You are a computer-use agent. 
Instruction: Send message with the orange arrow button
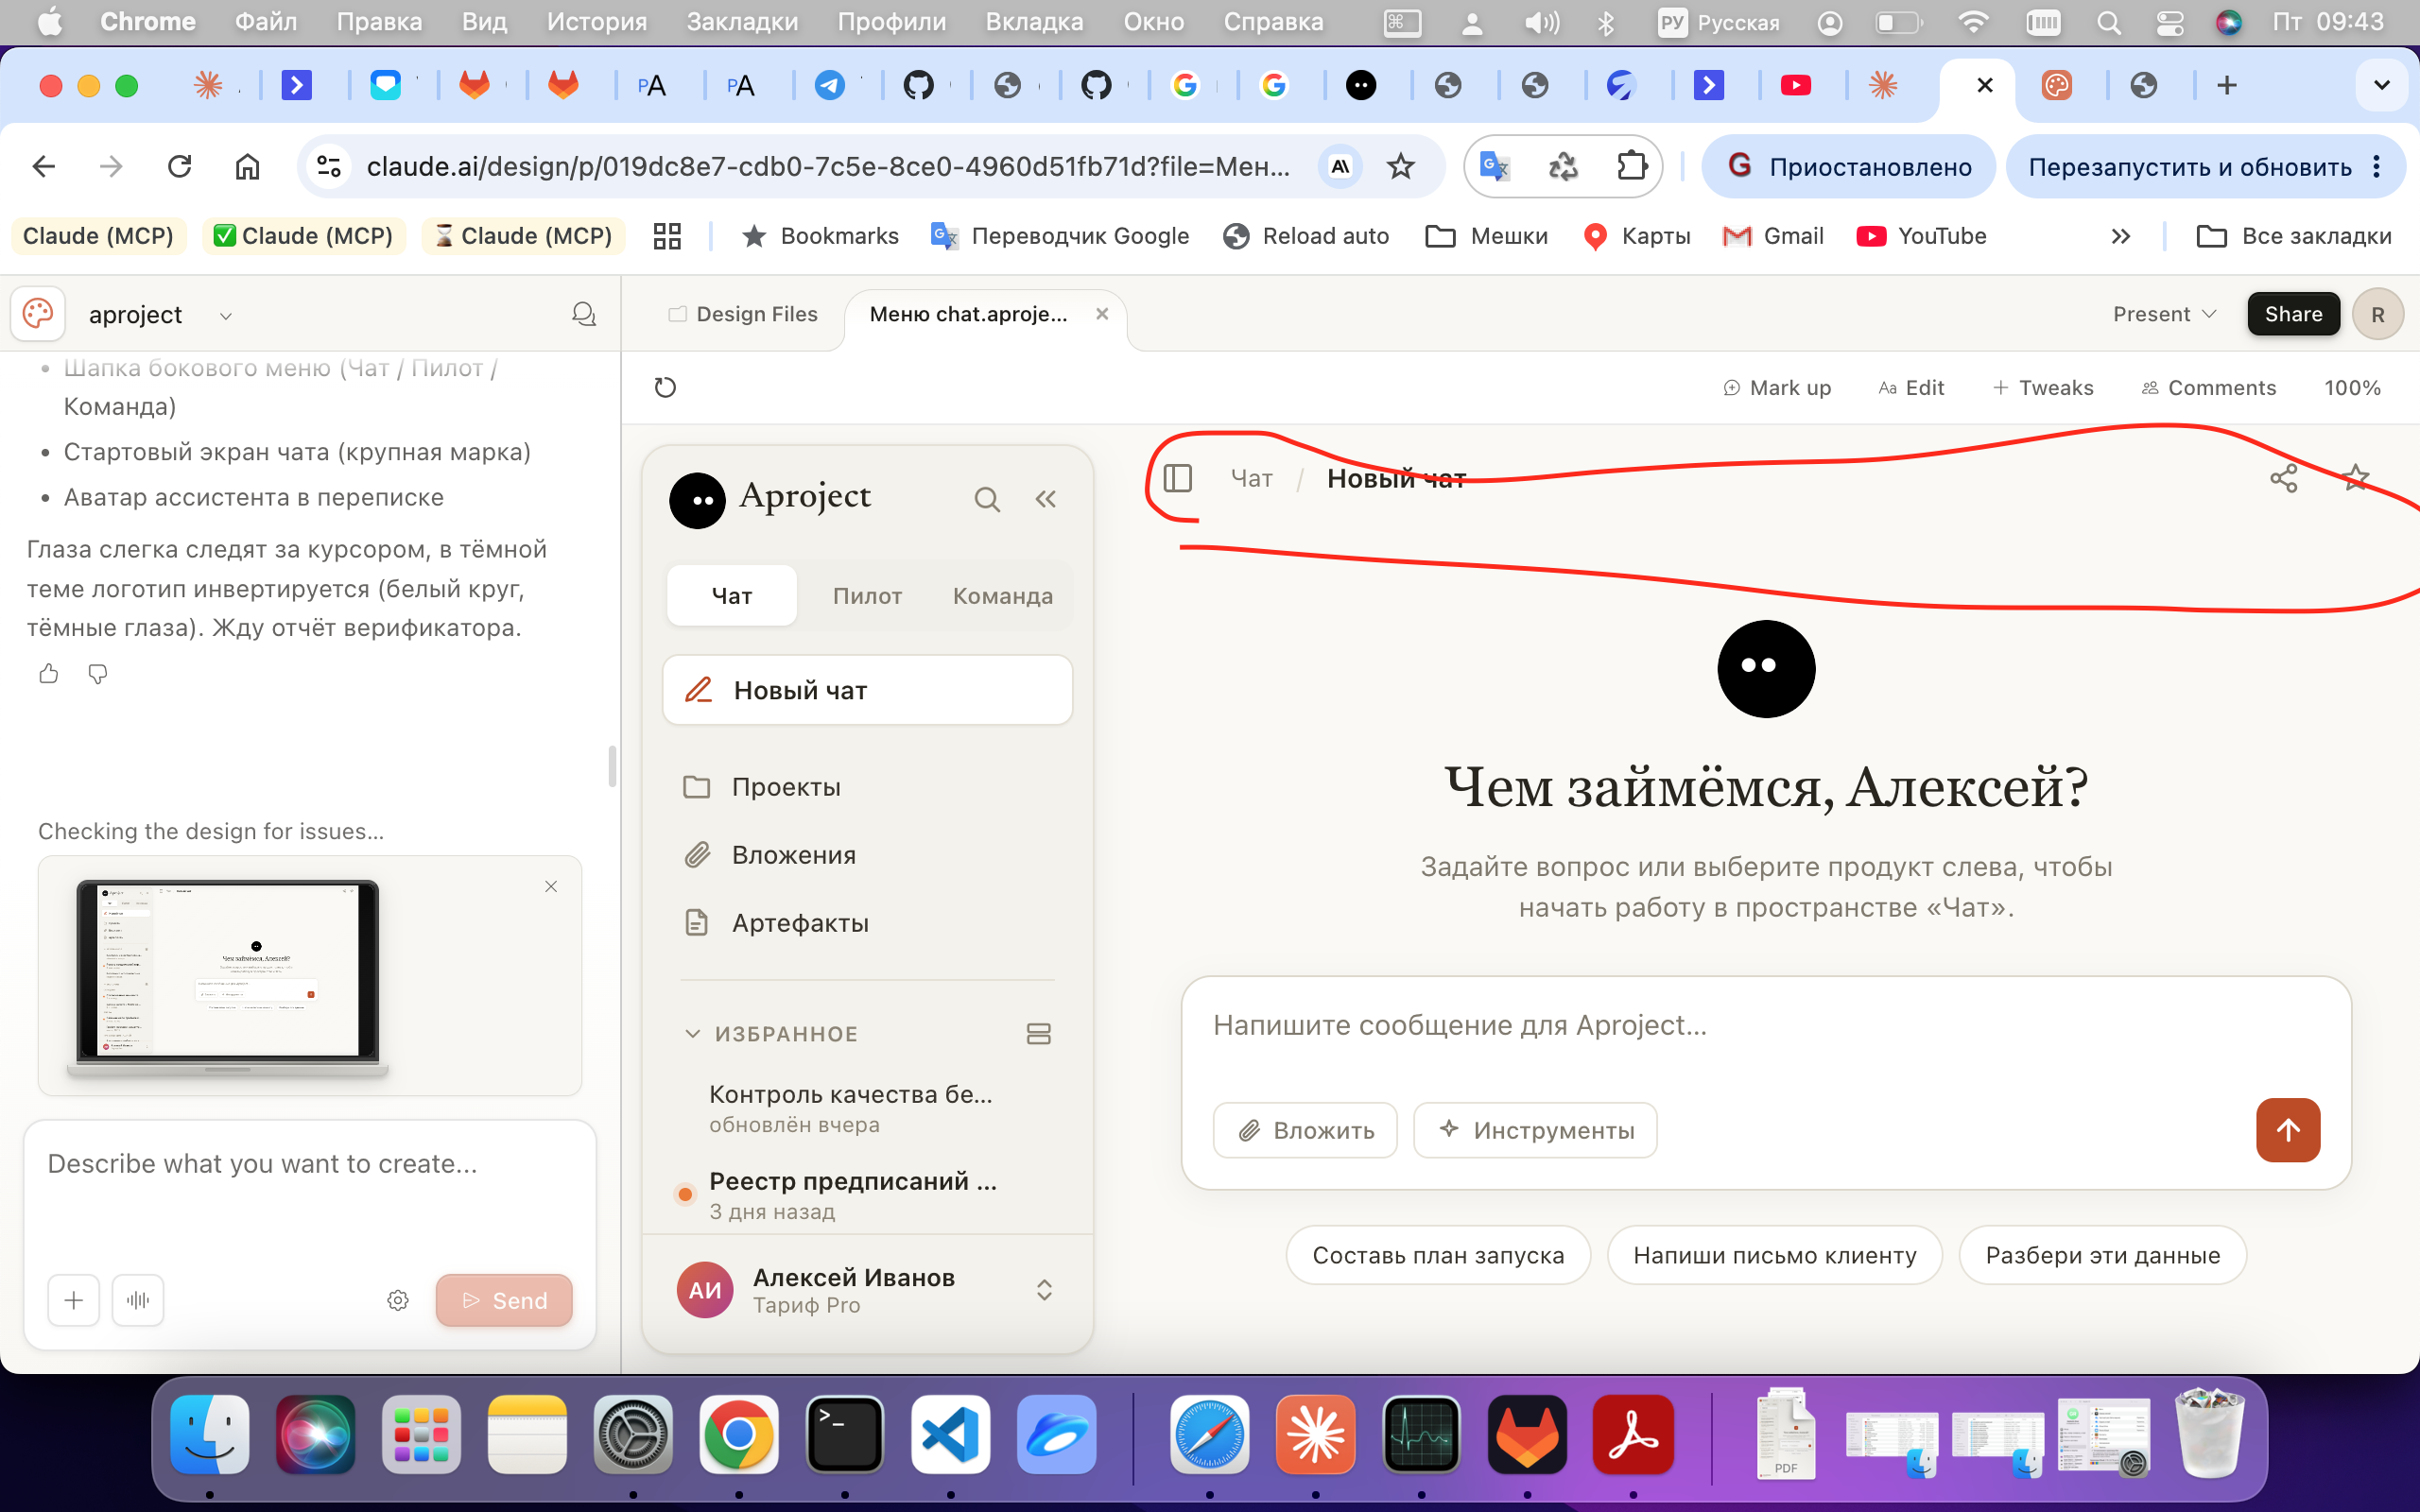(2288, 1130)
